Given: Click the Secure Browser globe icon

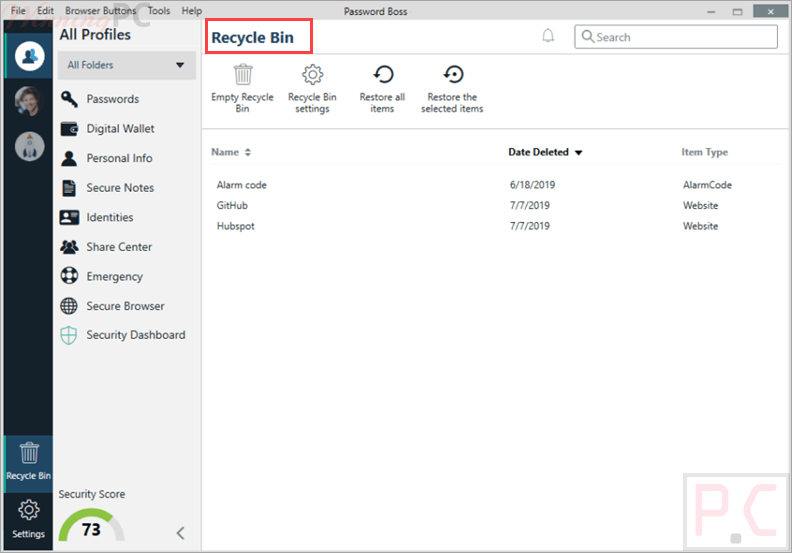Looking at the screenshot, I should (x=69, y=306).
